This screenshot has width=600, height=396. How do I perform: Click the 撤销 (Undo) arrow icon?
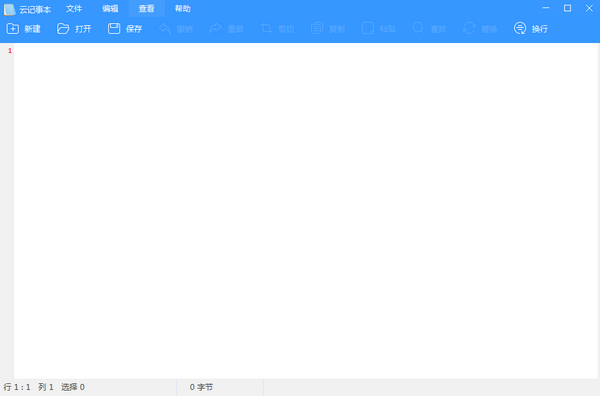165,29
